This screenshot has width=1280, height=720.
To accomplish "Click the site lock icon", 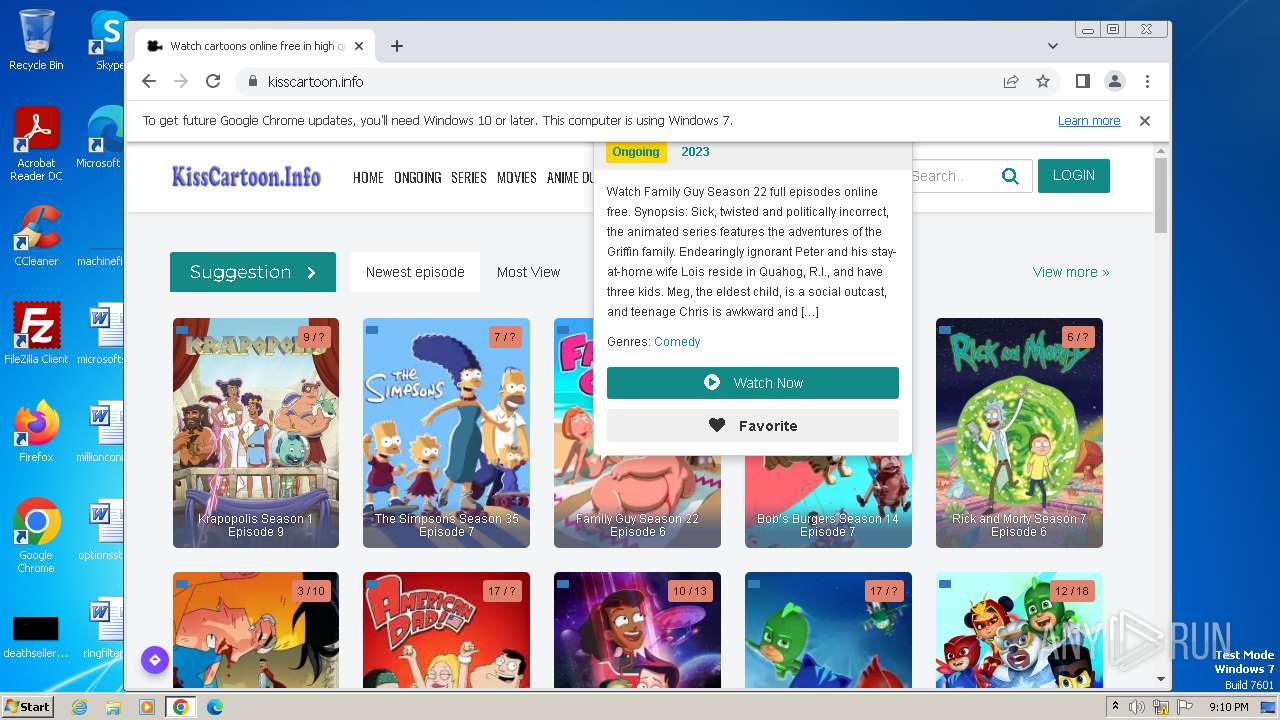I will 252,82.
